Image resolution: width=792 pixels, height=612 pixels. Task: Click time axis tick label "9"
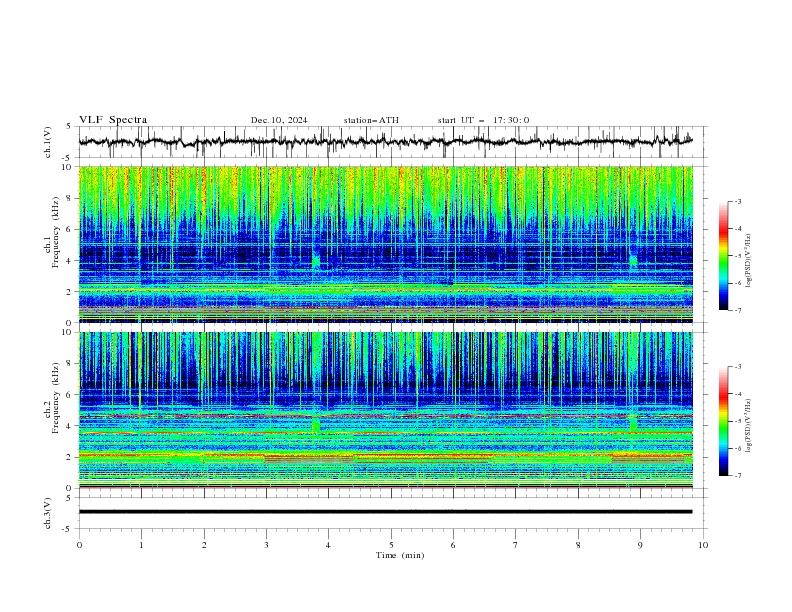coord(640,545)
